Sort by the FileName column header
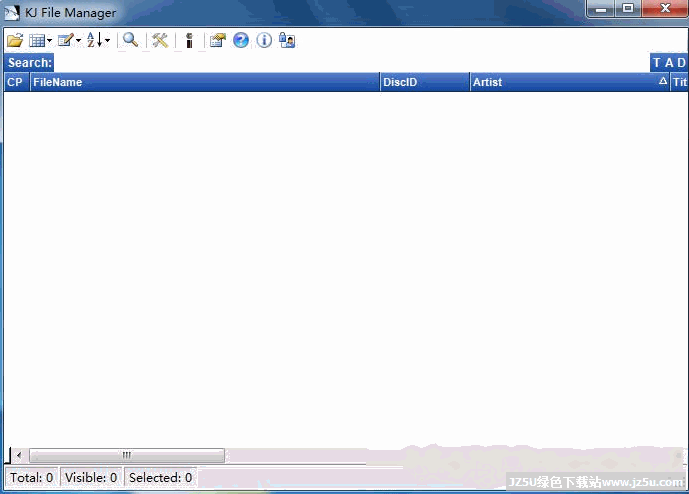Screen dimensions: 689x494 click(x=205, y=82)
